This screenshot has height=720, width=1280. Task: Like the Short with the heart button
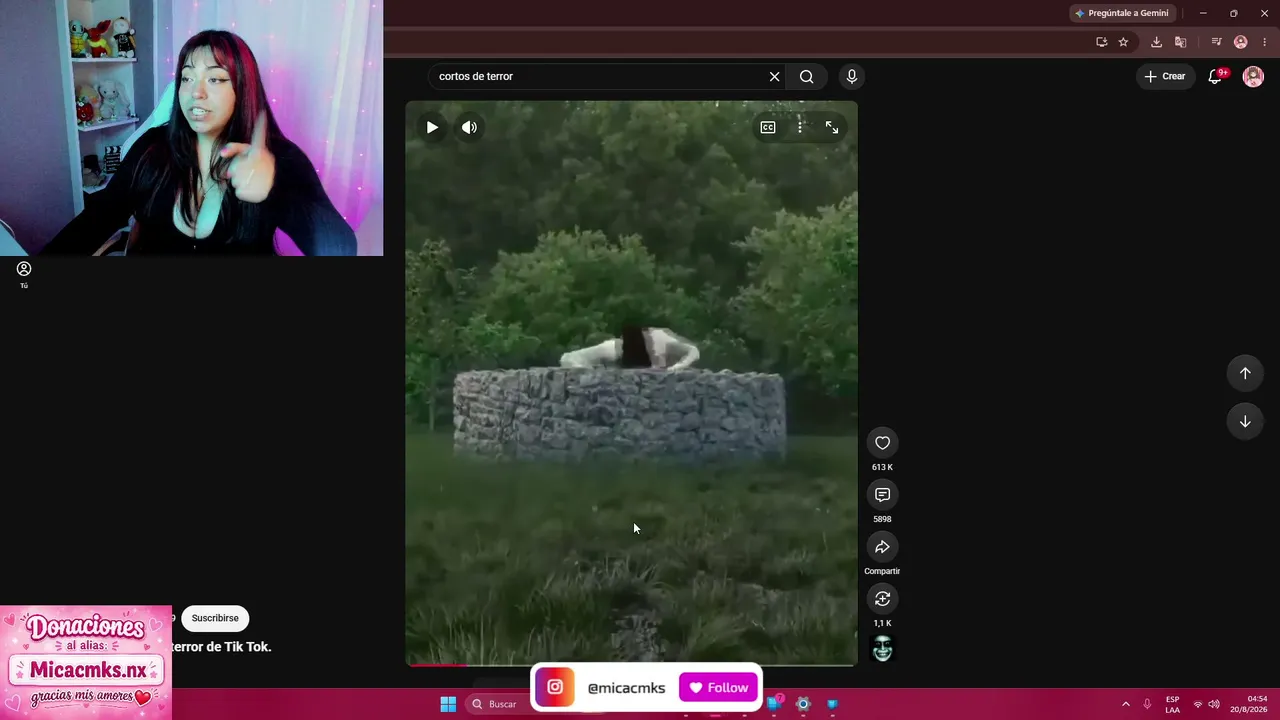point(882,443)
